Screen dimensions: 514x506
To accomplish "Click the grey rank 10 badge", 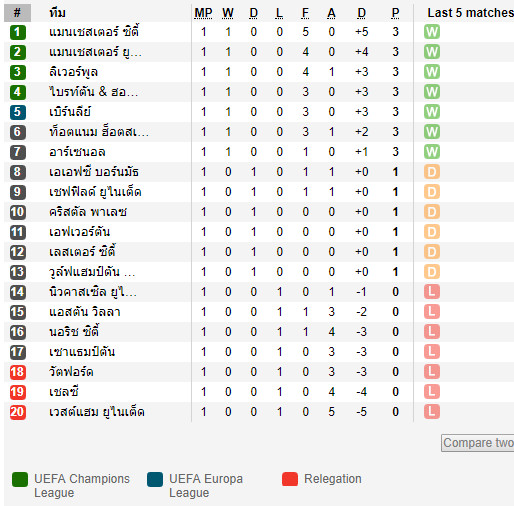I will [18, 212].
